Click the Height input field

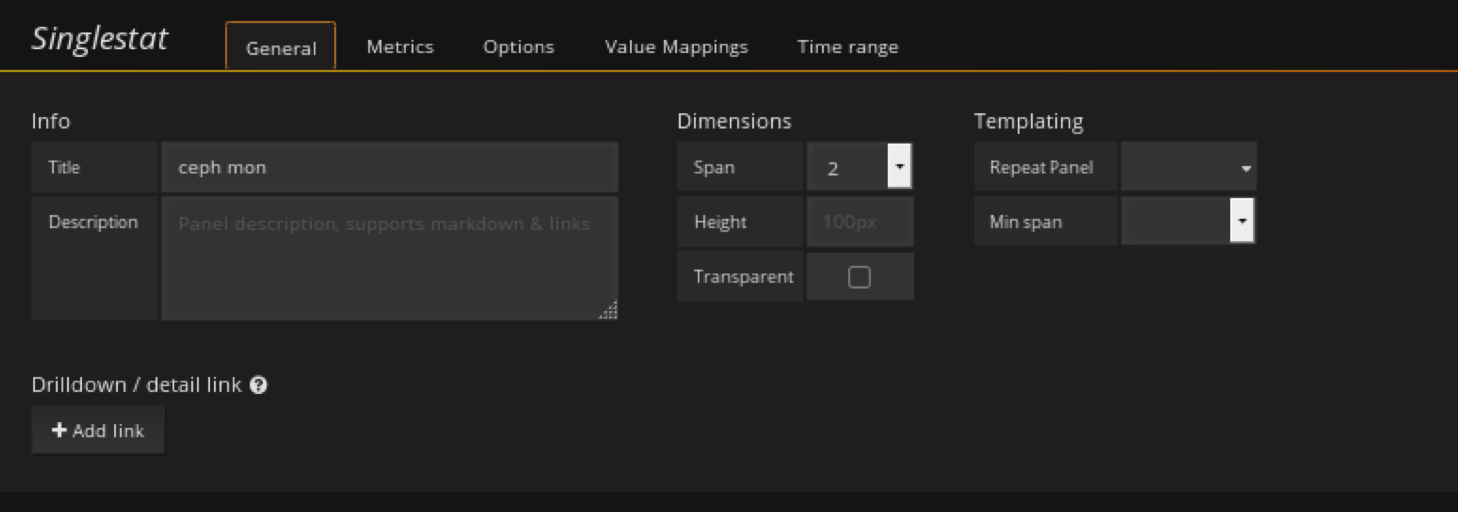click(859, 222)
